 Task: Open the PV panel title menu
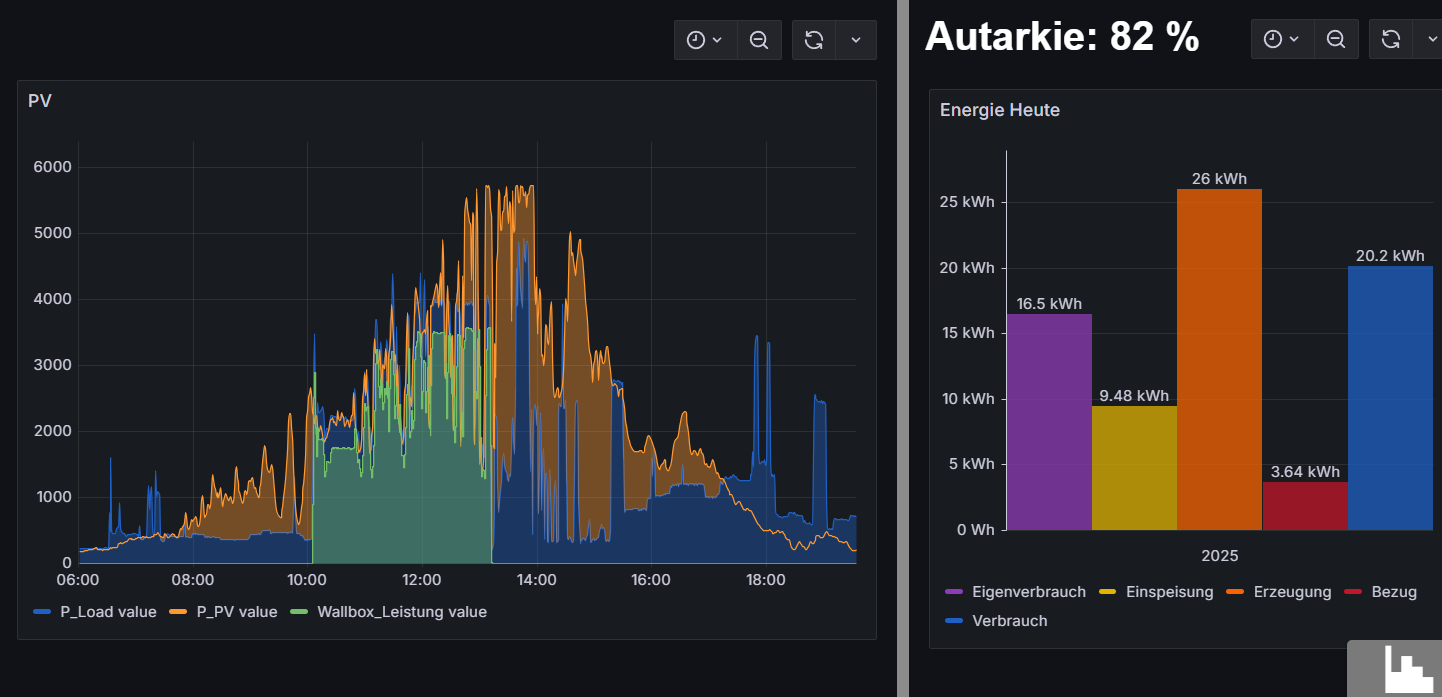[40, 101]
